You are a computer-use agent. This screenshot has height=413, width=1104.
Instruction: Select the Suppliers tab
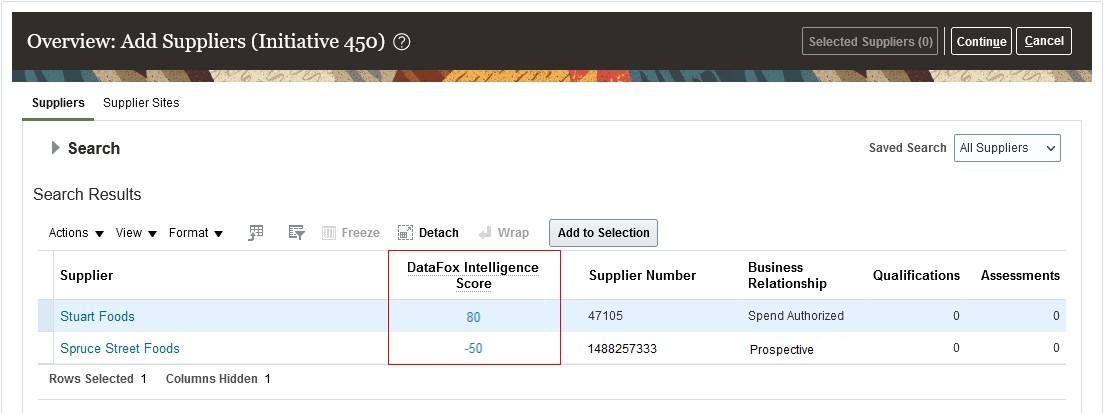point(58,103)
